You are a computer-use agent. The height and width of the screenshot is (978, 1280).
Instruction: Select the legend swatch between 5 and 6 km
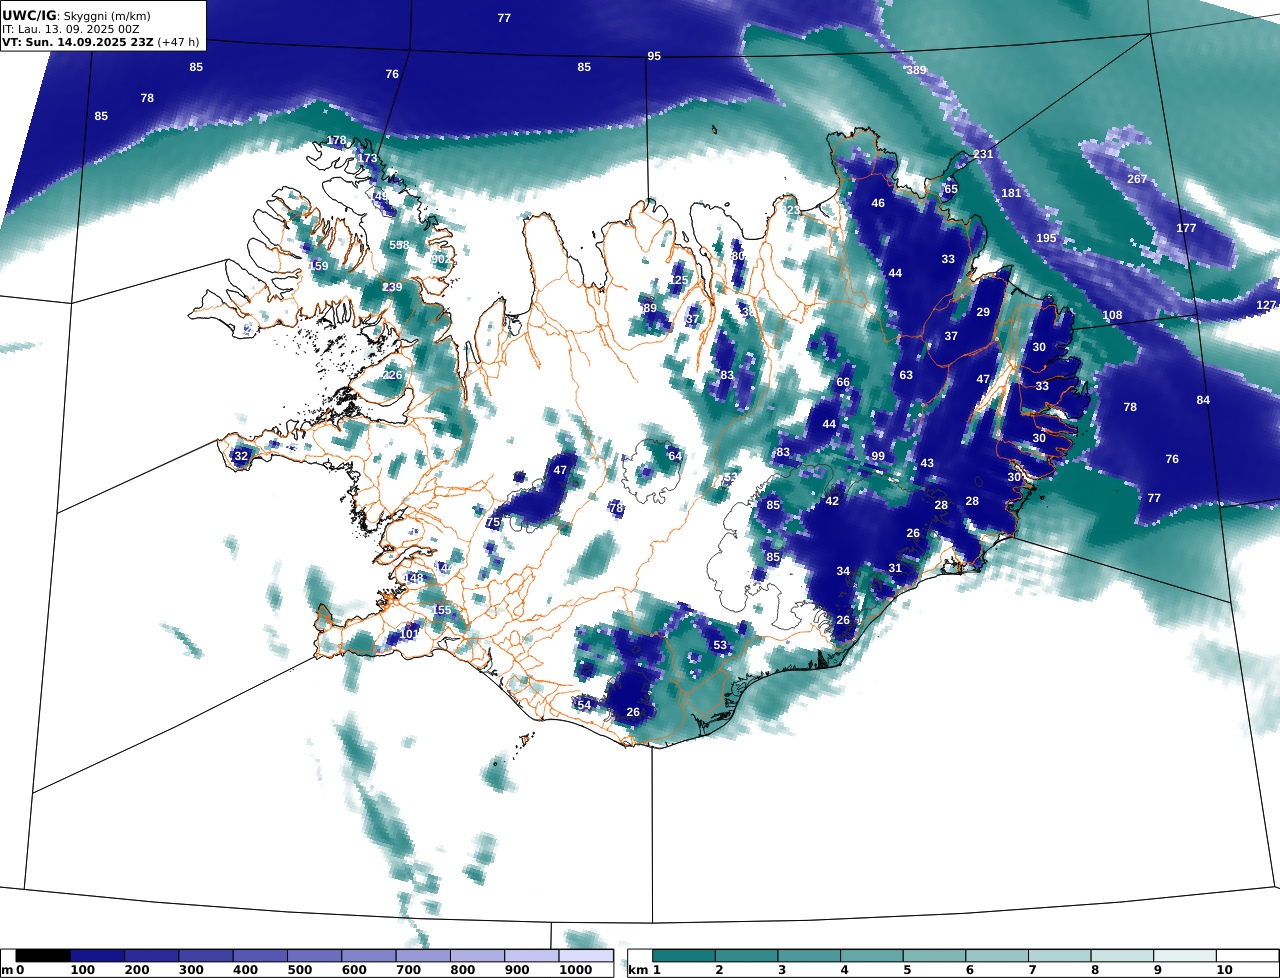click(x=934, y=956)
